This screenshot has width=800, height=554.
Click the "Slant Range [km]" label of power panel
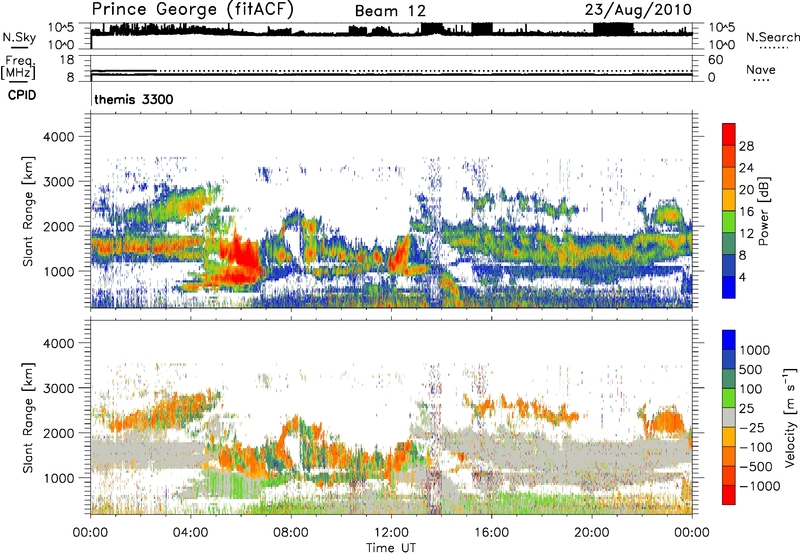28,211
